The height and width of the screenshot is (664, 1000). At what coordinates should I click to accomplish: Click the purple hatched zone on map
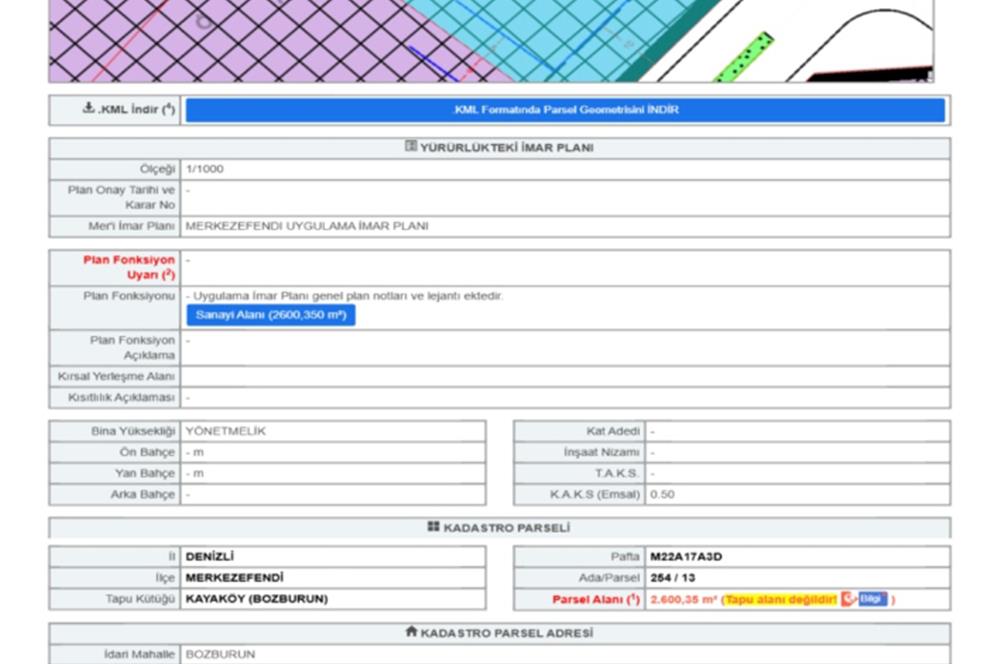(x=200, y=45)
